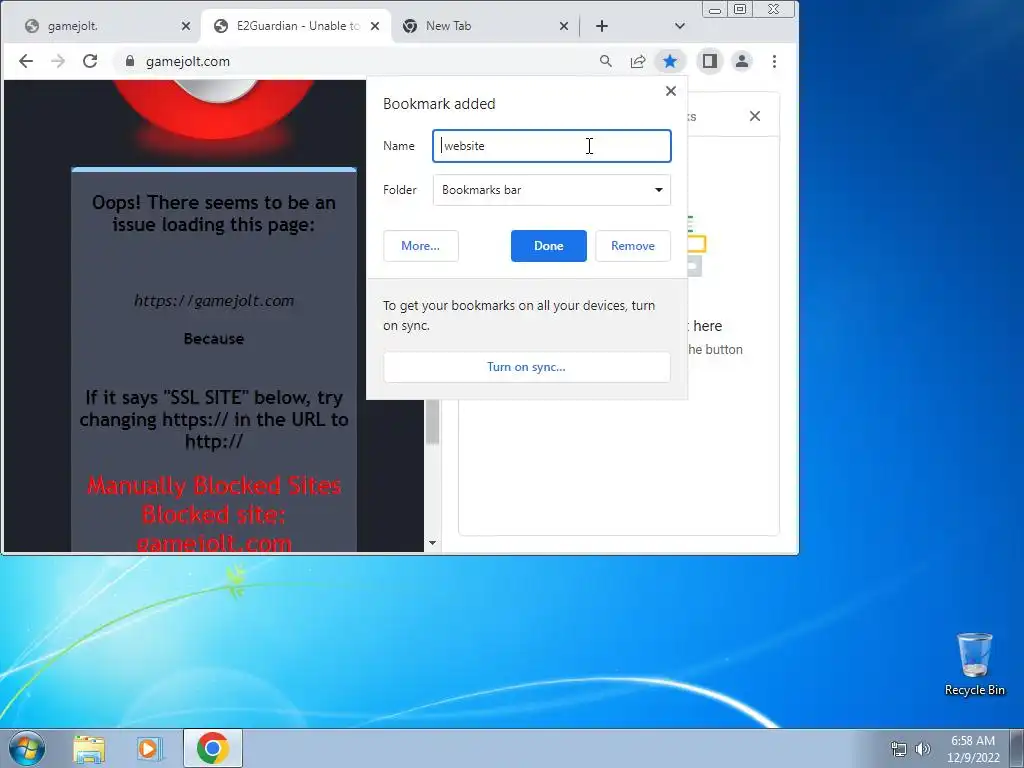Screen dimensions: 1024x768
Task: Open a new tab with plus button
Action: [x=601, y=26]
